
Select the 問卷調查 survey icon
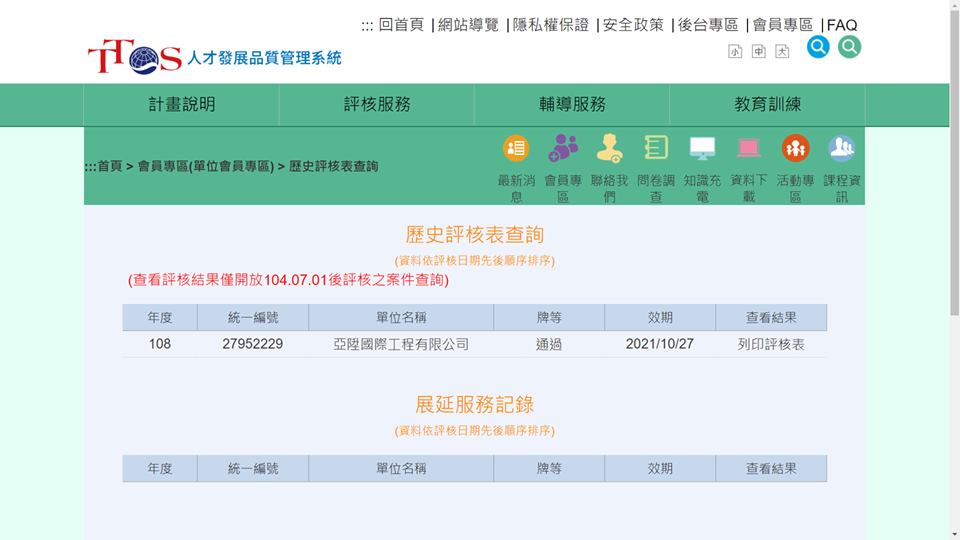[x=656, y=149]
